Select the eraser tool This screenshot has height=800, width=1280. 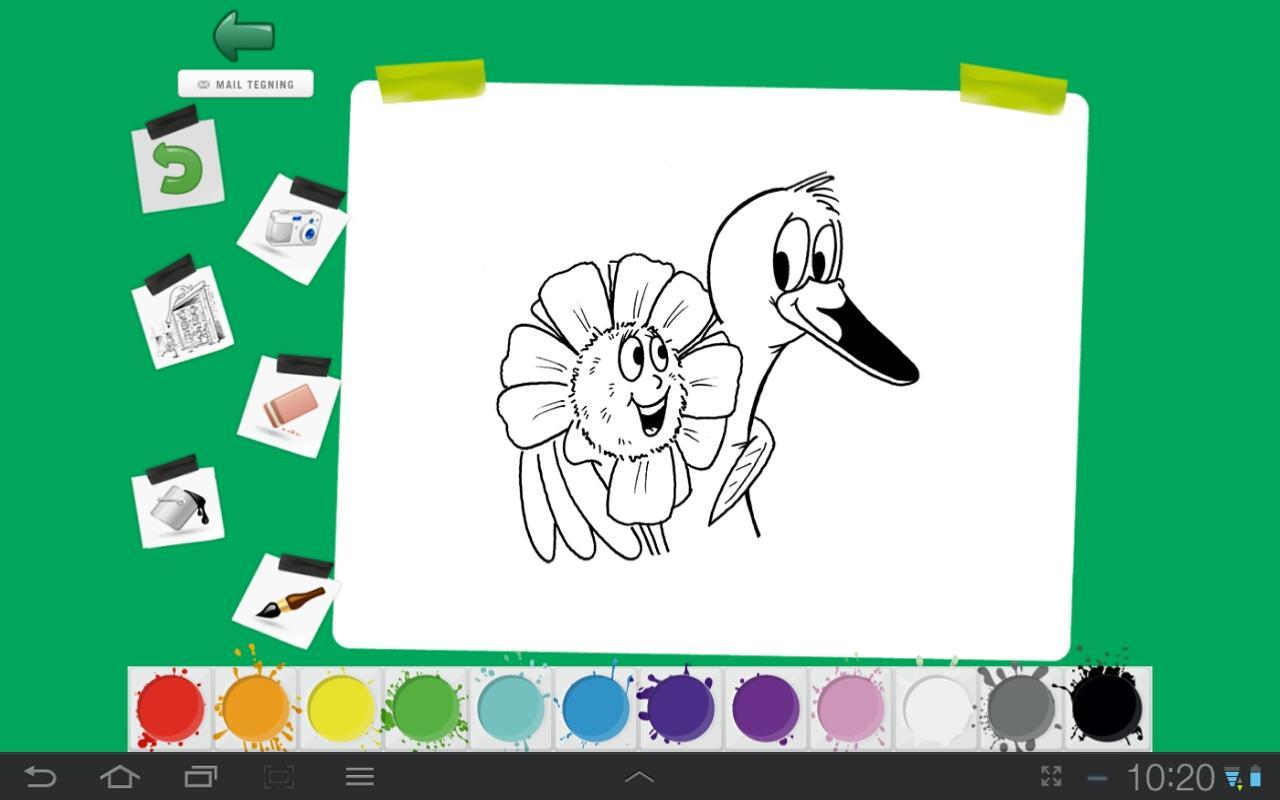click(x=290, y=406)
